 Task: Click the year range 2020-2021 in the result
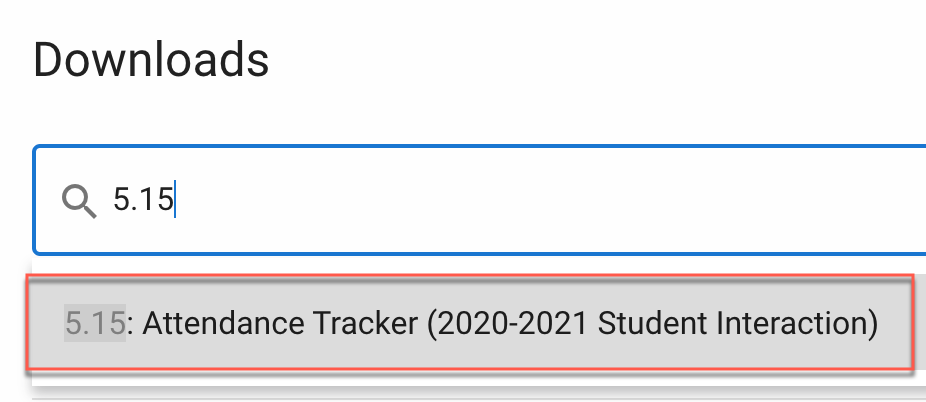[x=508, y=323]
